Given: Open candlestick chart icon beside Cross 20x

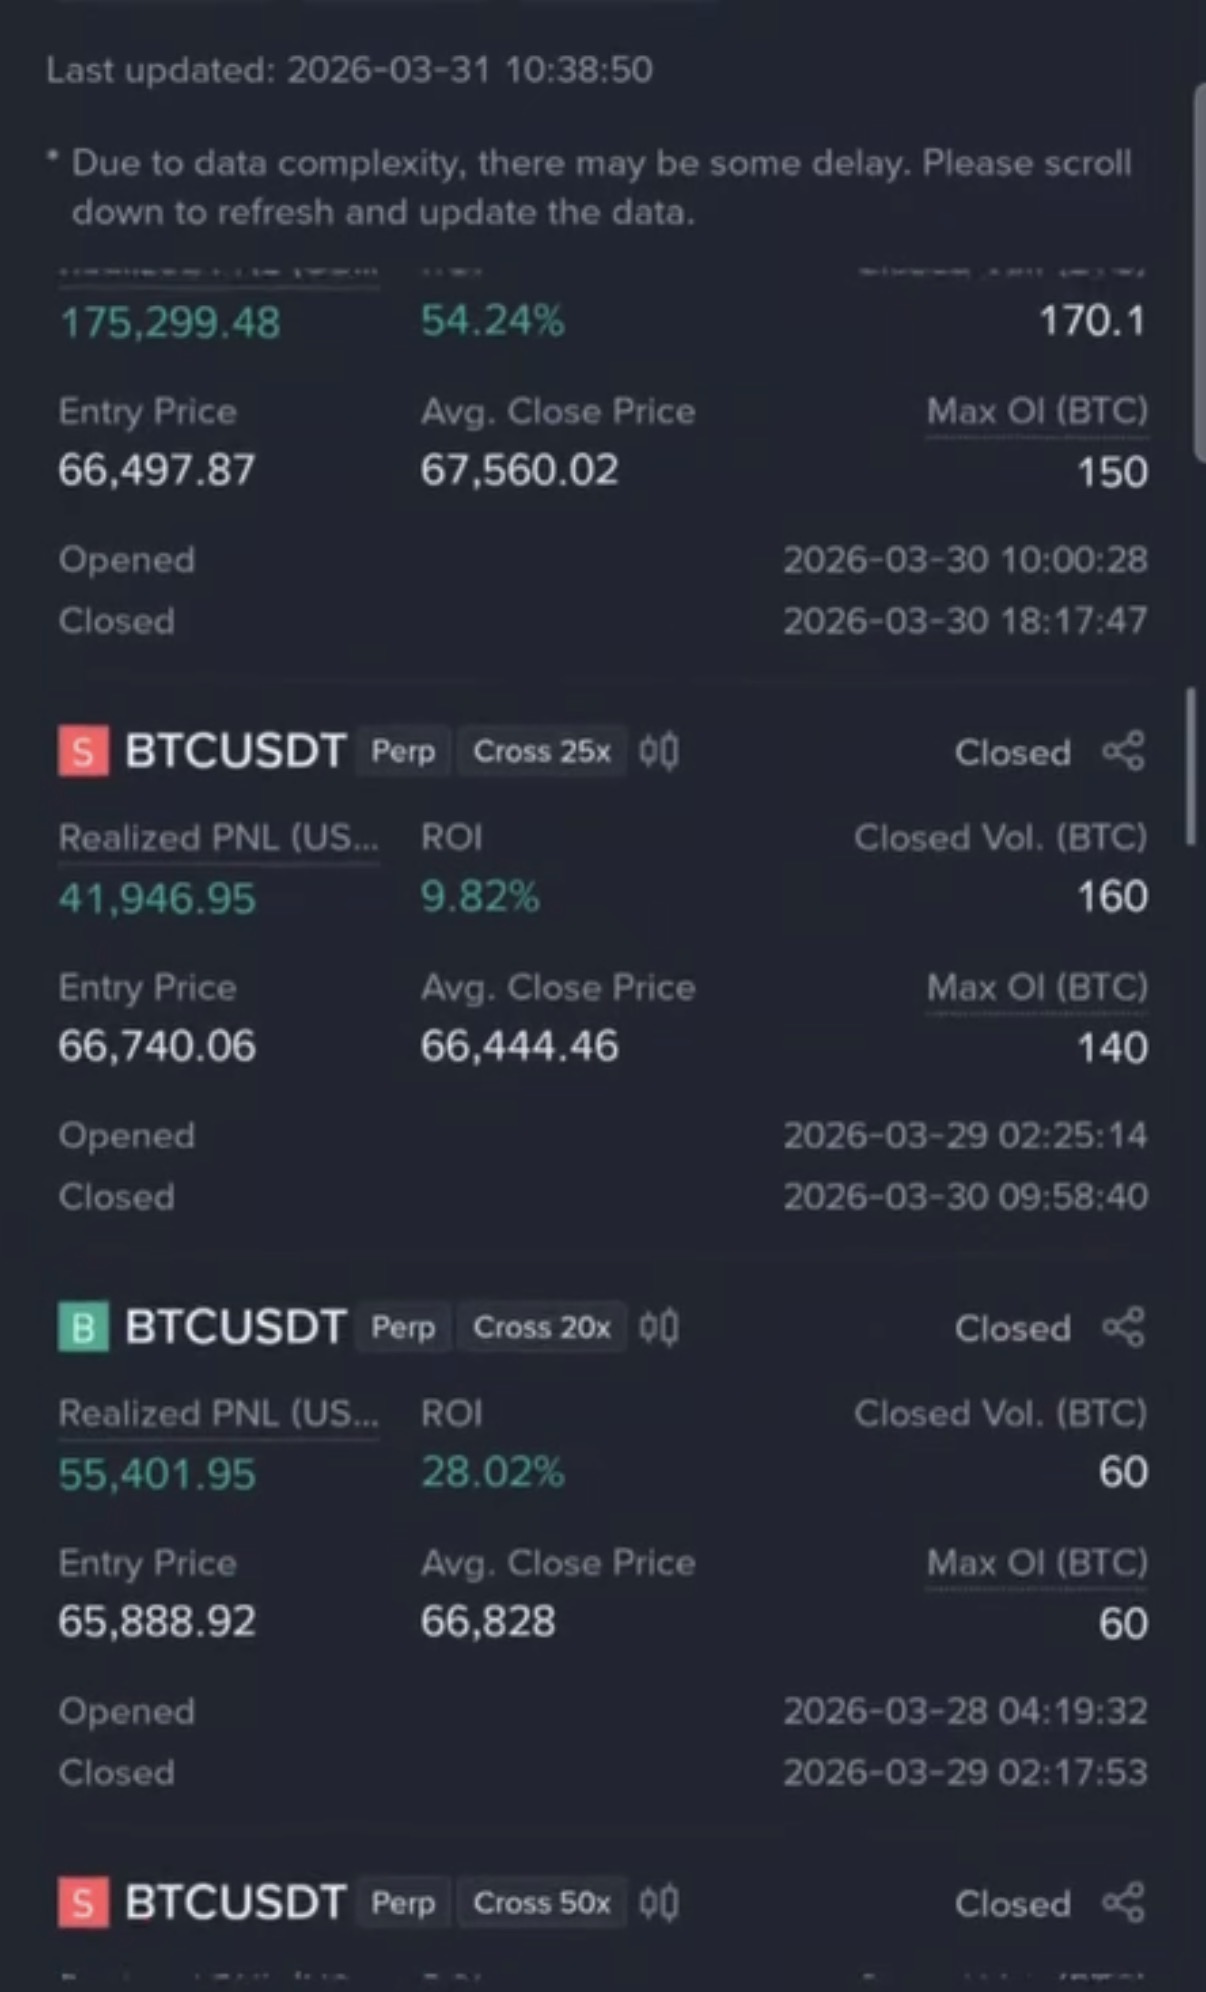Looking at the screenshot, I should [x=659, y=1327].
